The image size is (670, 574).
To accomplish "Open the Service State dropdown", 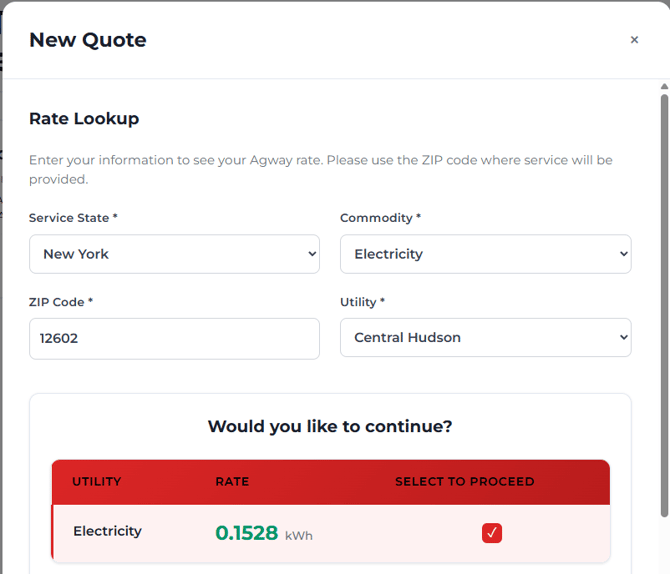I will [x=174, y=254].
